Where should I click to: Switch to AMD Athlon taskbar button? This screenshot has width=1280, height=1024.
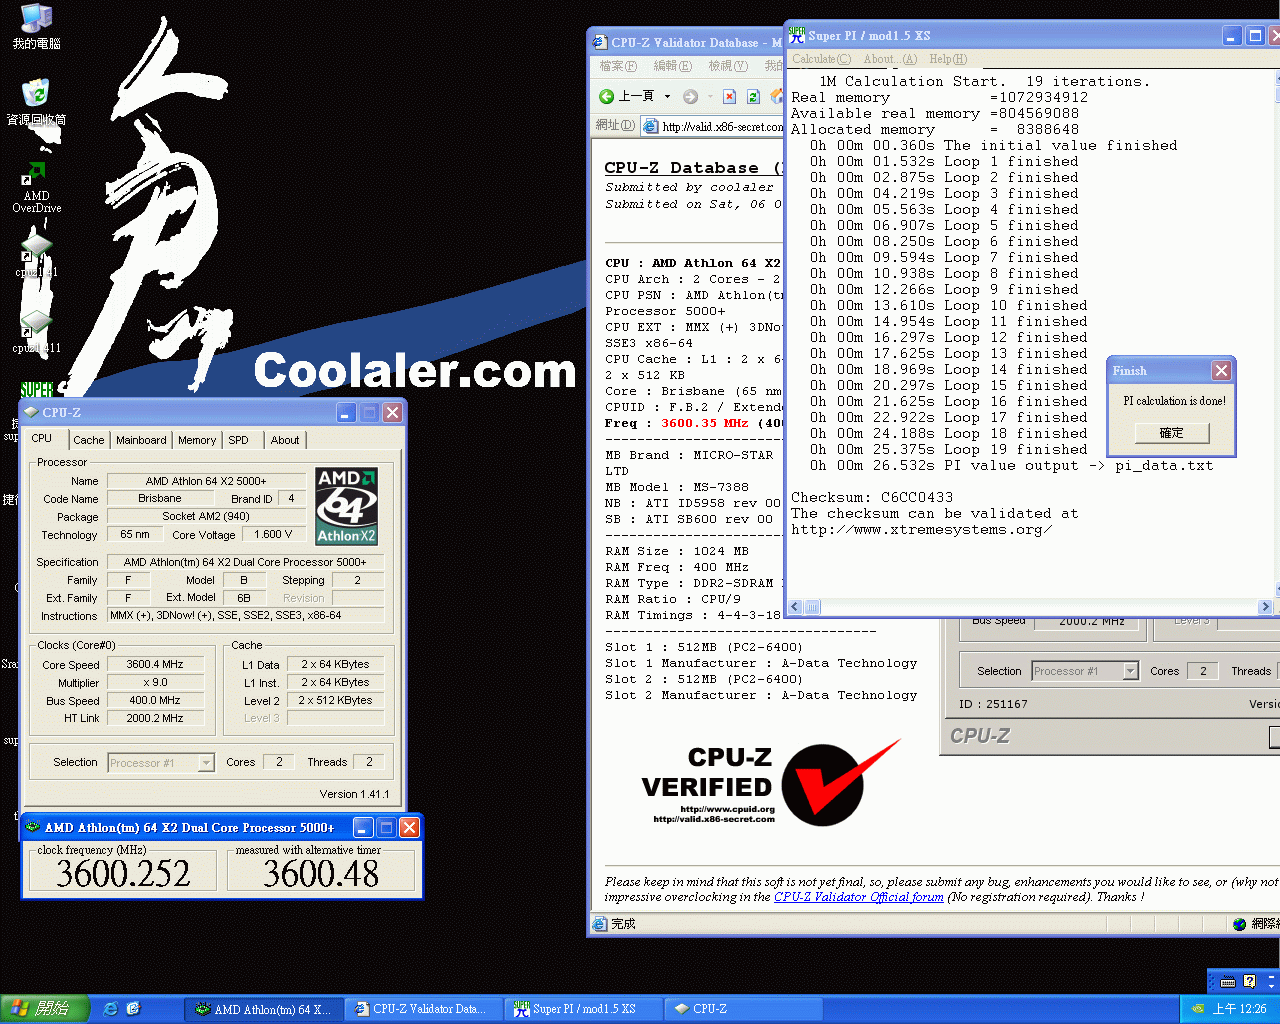tap(263, 1009)
